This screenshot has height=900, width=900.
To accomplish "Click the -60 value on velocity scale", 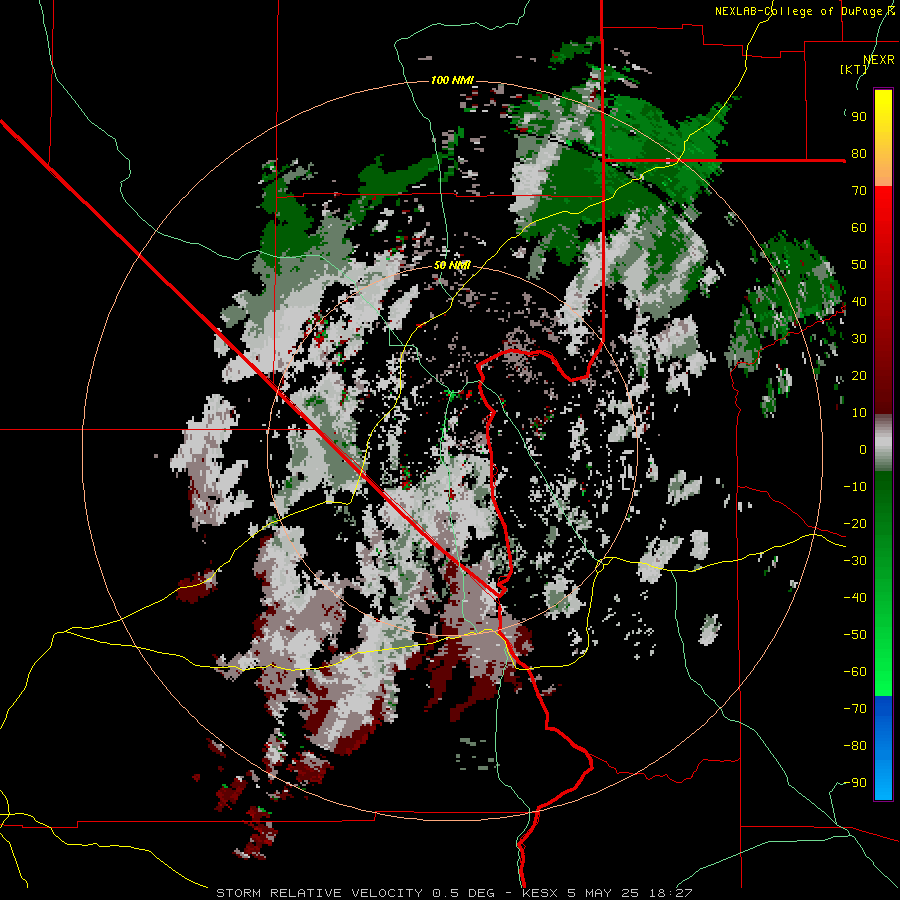I will (855, 672).
